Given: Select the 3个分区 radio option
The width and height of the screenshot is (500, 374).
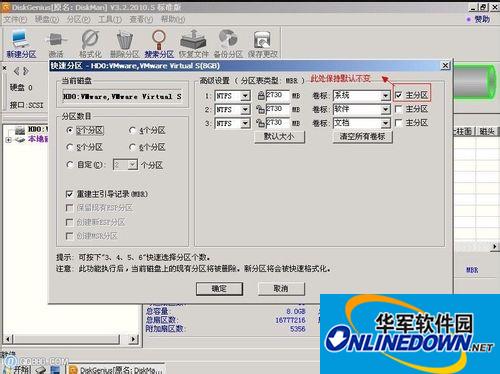Looking at the screenshot, I should click(70, 130).
